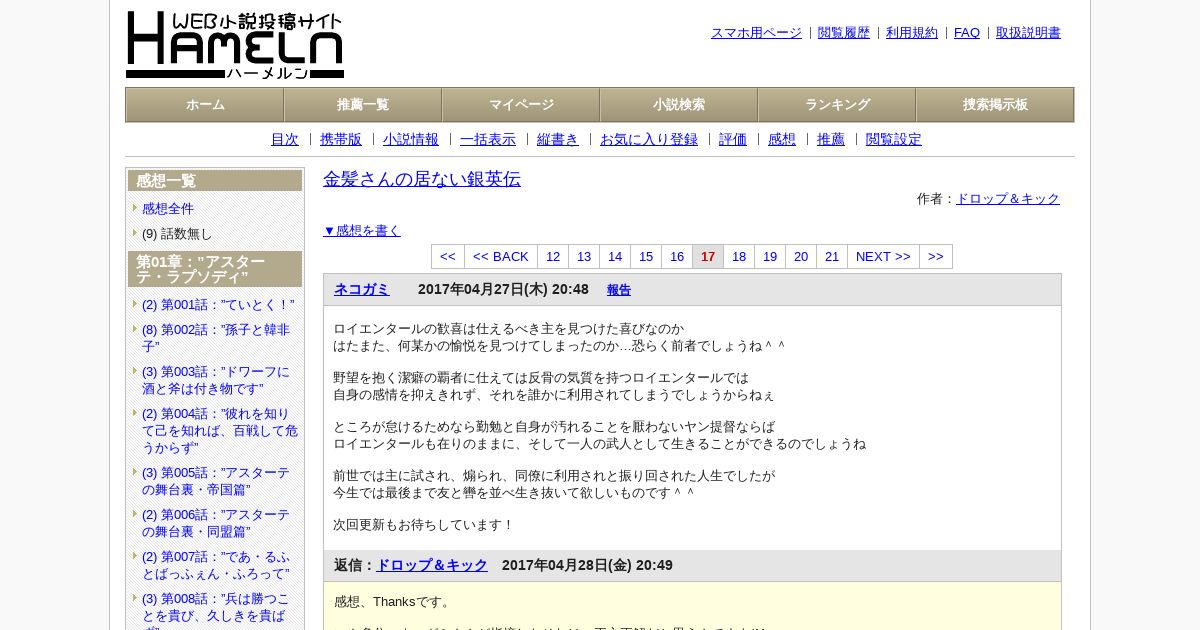Image resolution: width=1200 pixels, height=630 pixels.
Task: Open ドロップ＆キック link in reply header
Action: pyautogui.click(x=432, y=565)
